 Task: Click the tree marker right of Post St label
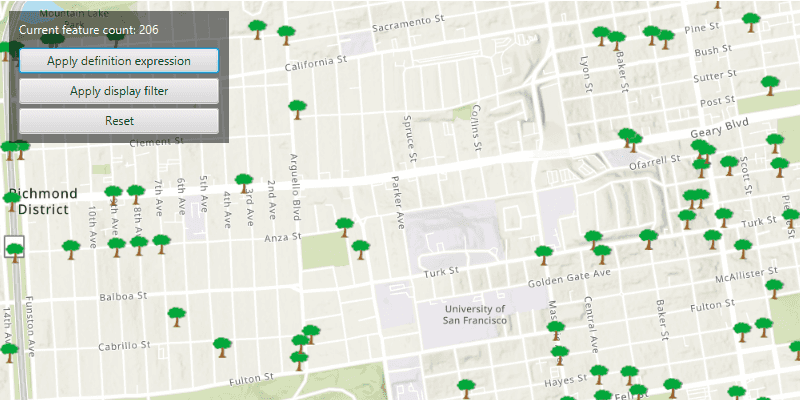pyautogui.click(x=769, y=84)
